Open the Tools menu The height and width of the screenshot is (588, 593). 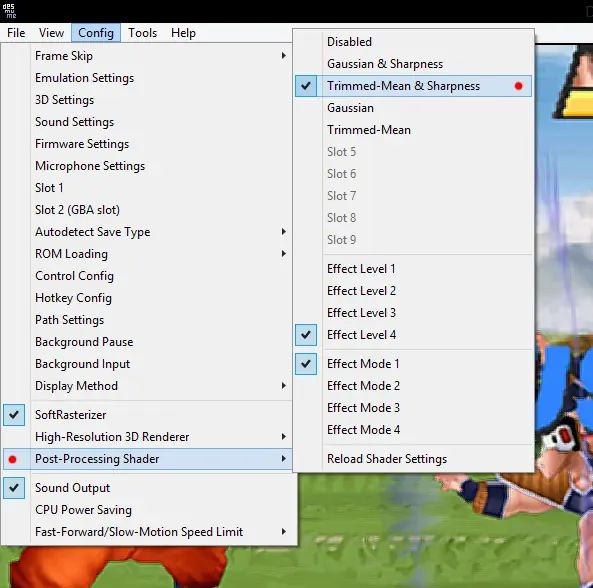142,33
